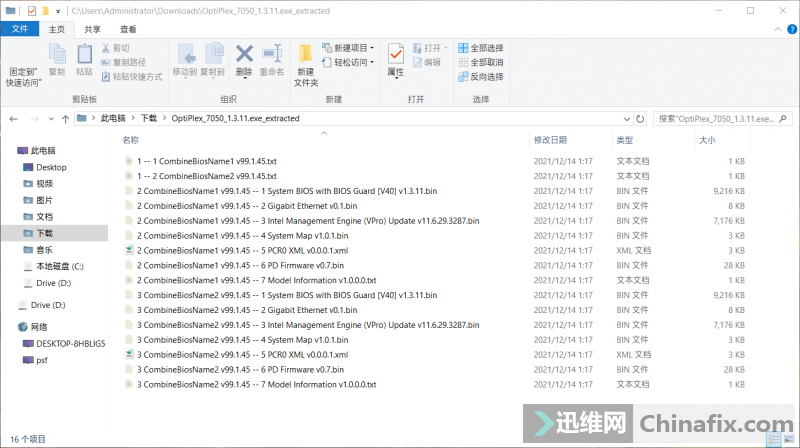Select 2 CombineBiosName1 System BIOS with BIOS Guard file

(287, 191)
